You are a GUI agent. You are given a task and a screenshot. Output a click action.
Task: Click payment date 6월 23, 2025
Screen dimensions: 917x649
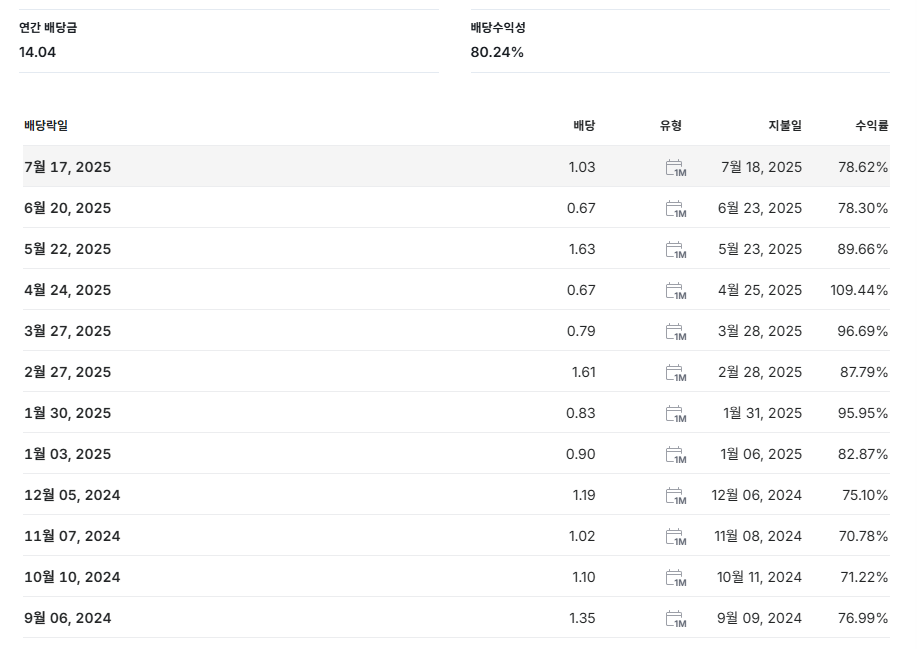click(760, 208)
